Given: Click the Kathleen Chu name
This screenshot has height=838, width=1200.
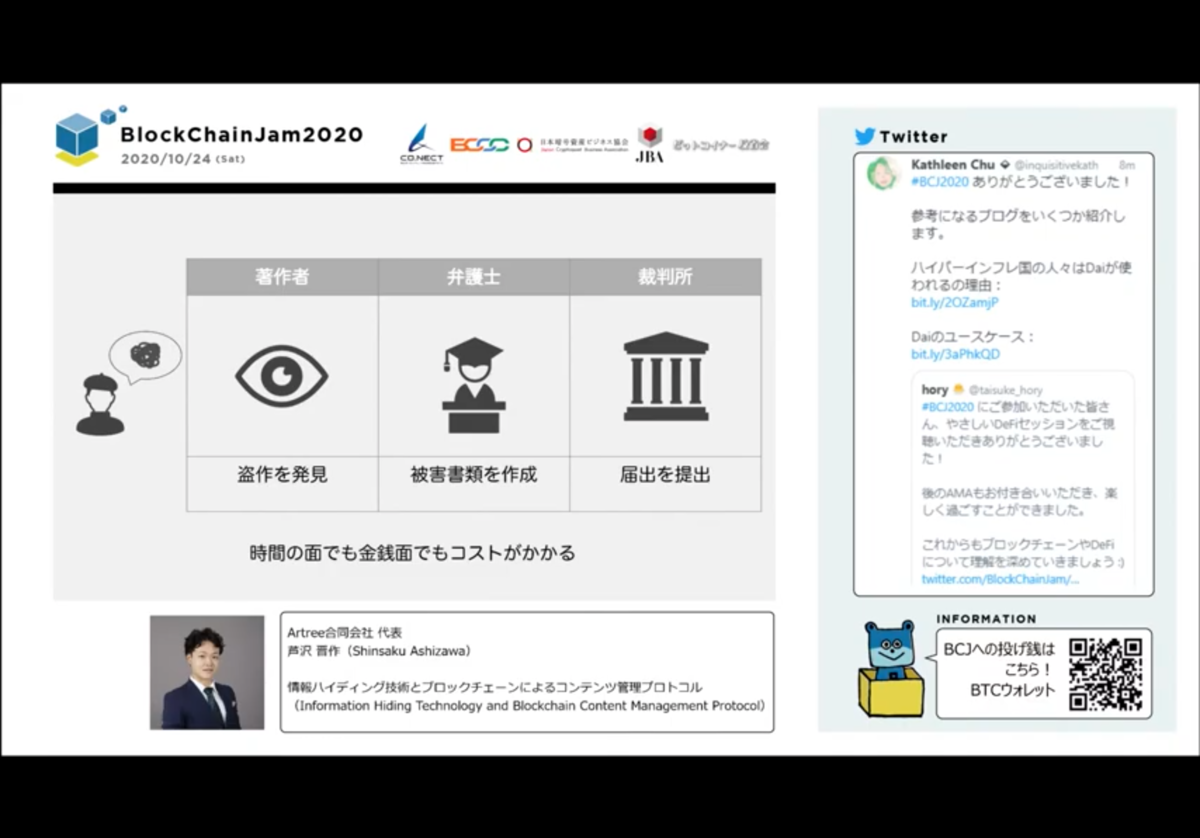Looking at the screenshot, I should tap(951, 164).
